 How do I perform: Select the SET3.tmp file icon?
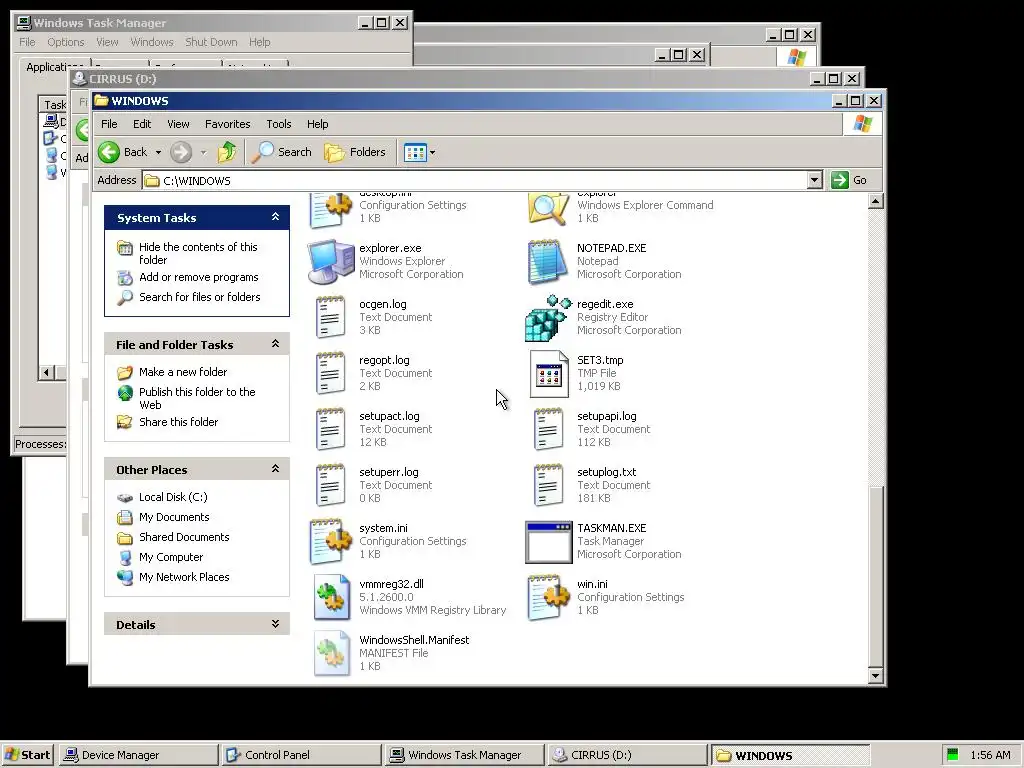[x=549, y=374]
